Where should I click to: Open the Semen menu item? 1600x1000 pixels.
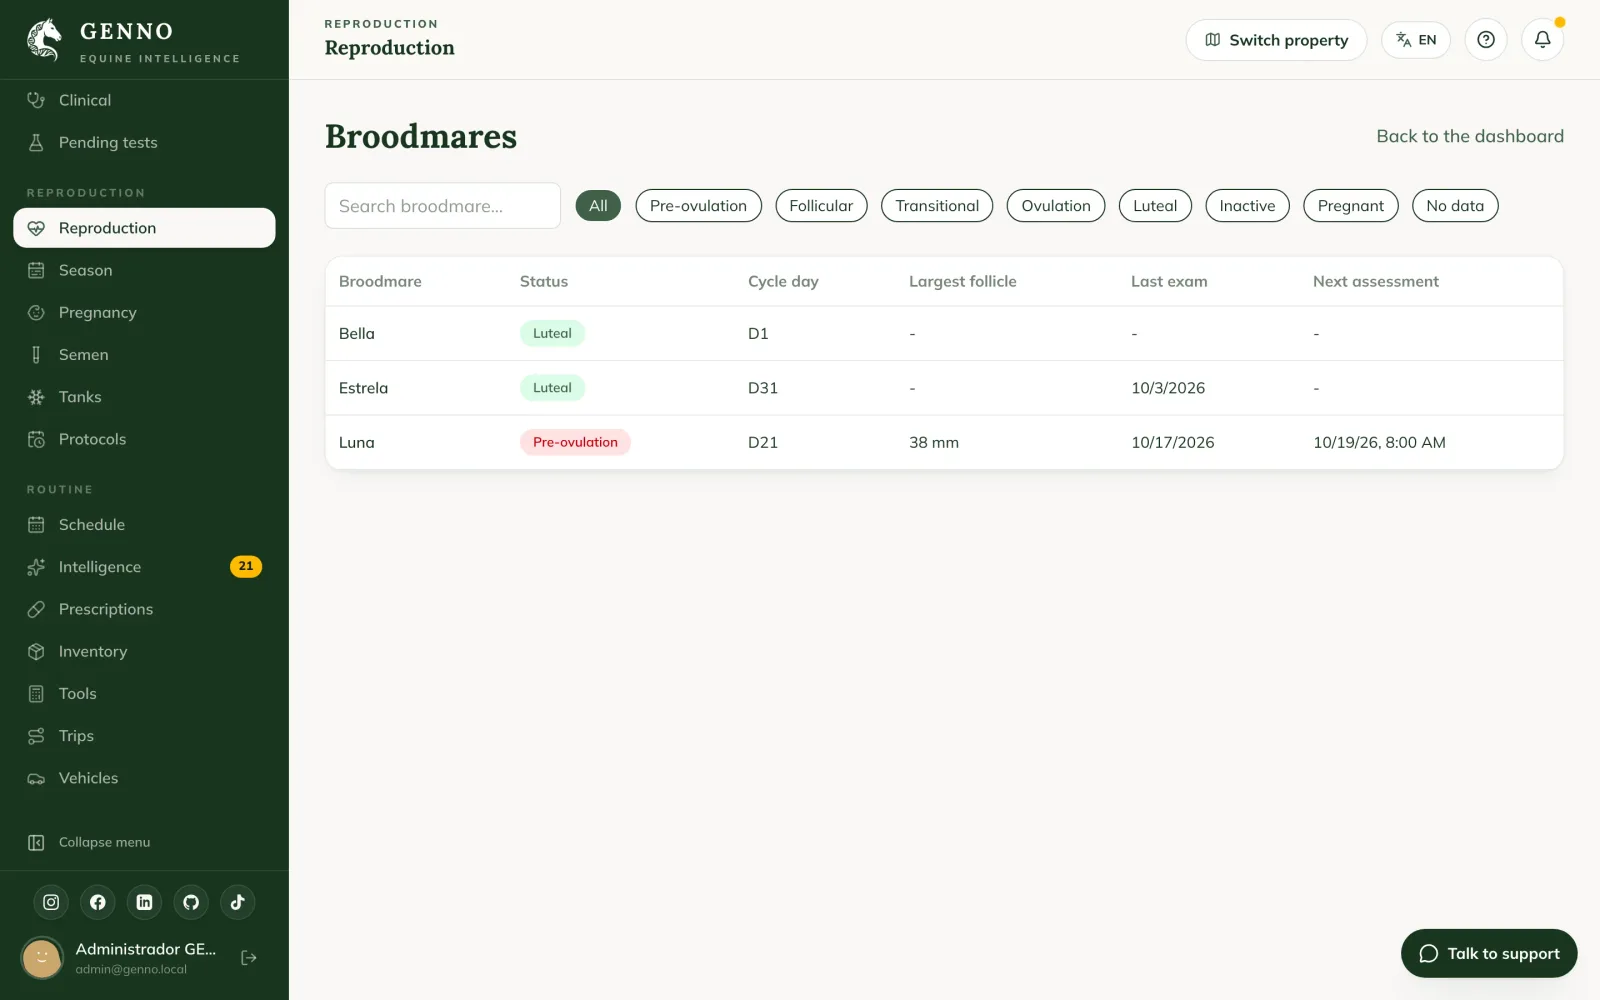144,354
